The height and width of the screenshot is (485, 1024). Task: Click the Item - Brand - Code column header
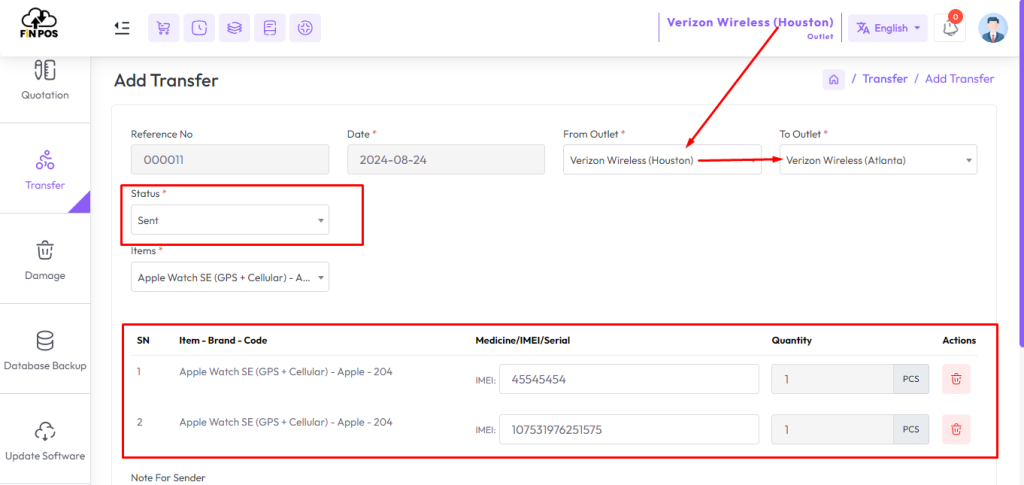pos(223,340)
